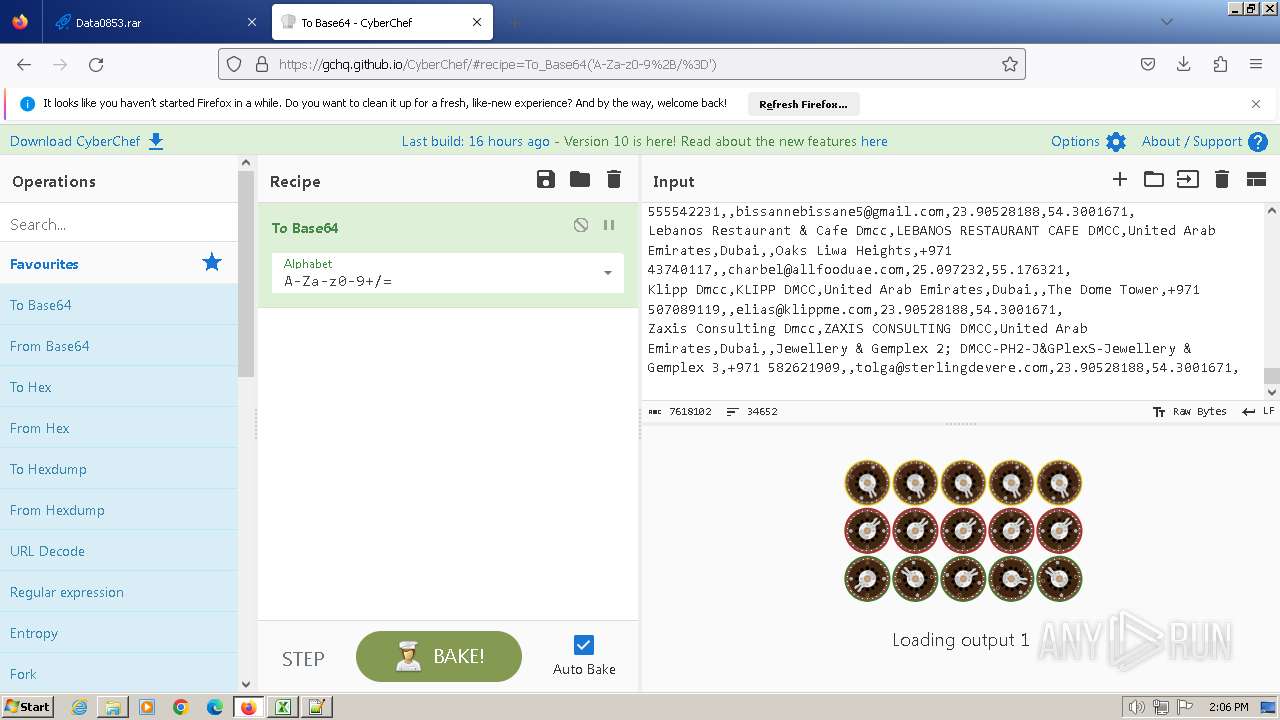Click the BAKE! button

pyautogui.click(x=439, y=656)
